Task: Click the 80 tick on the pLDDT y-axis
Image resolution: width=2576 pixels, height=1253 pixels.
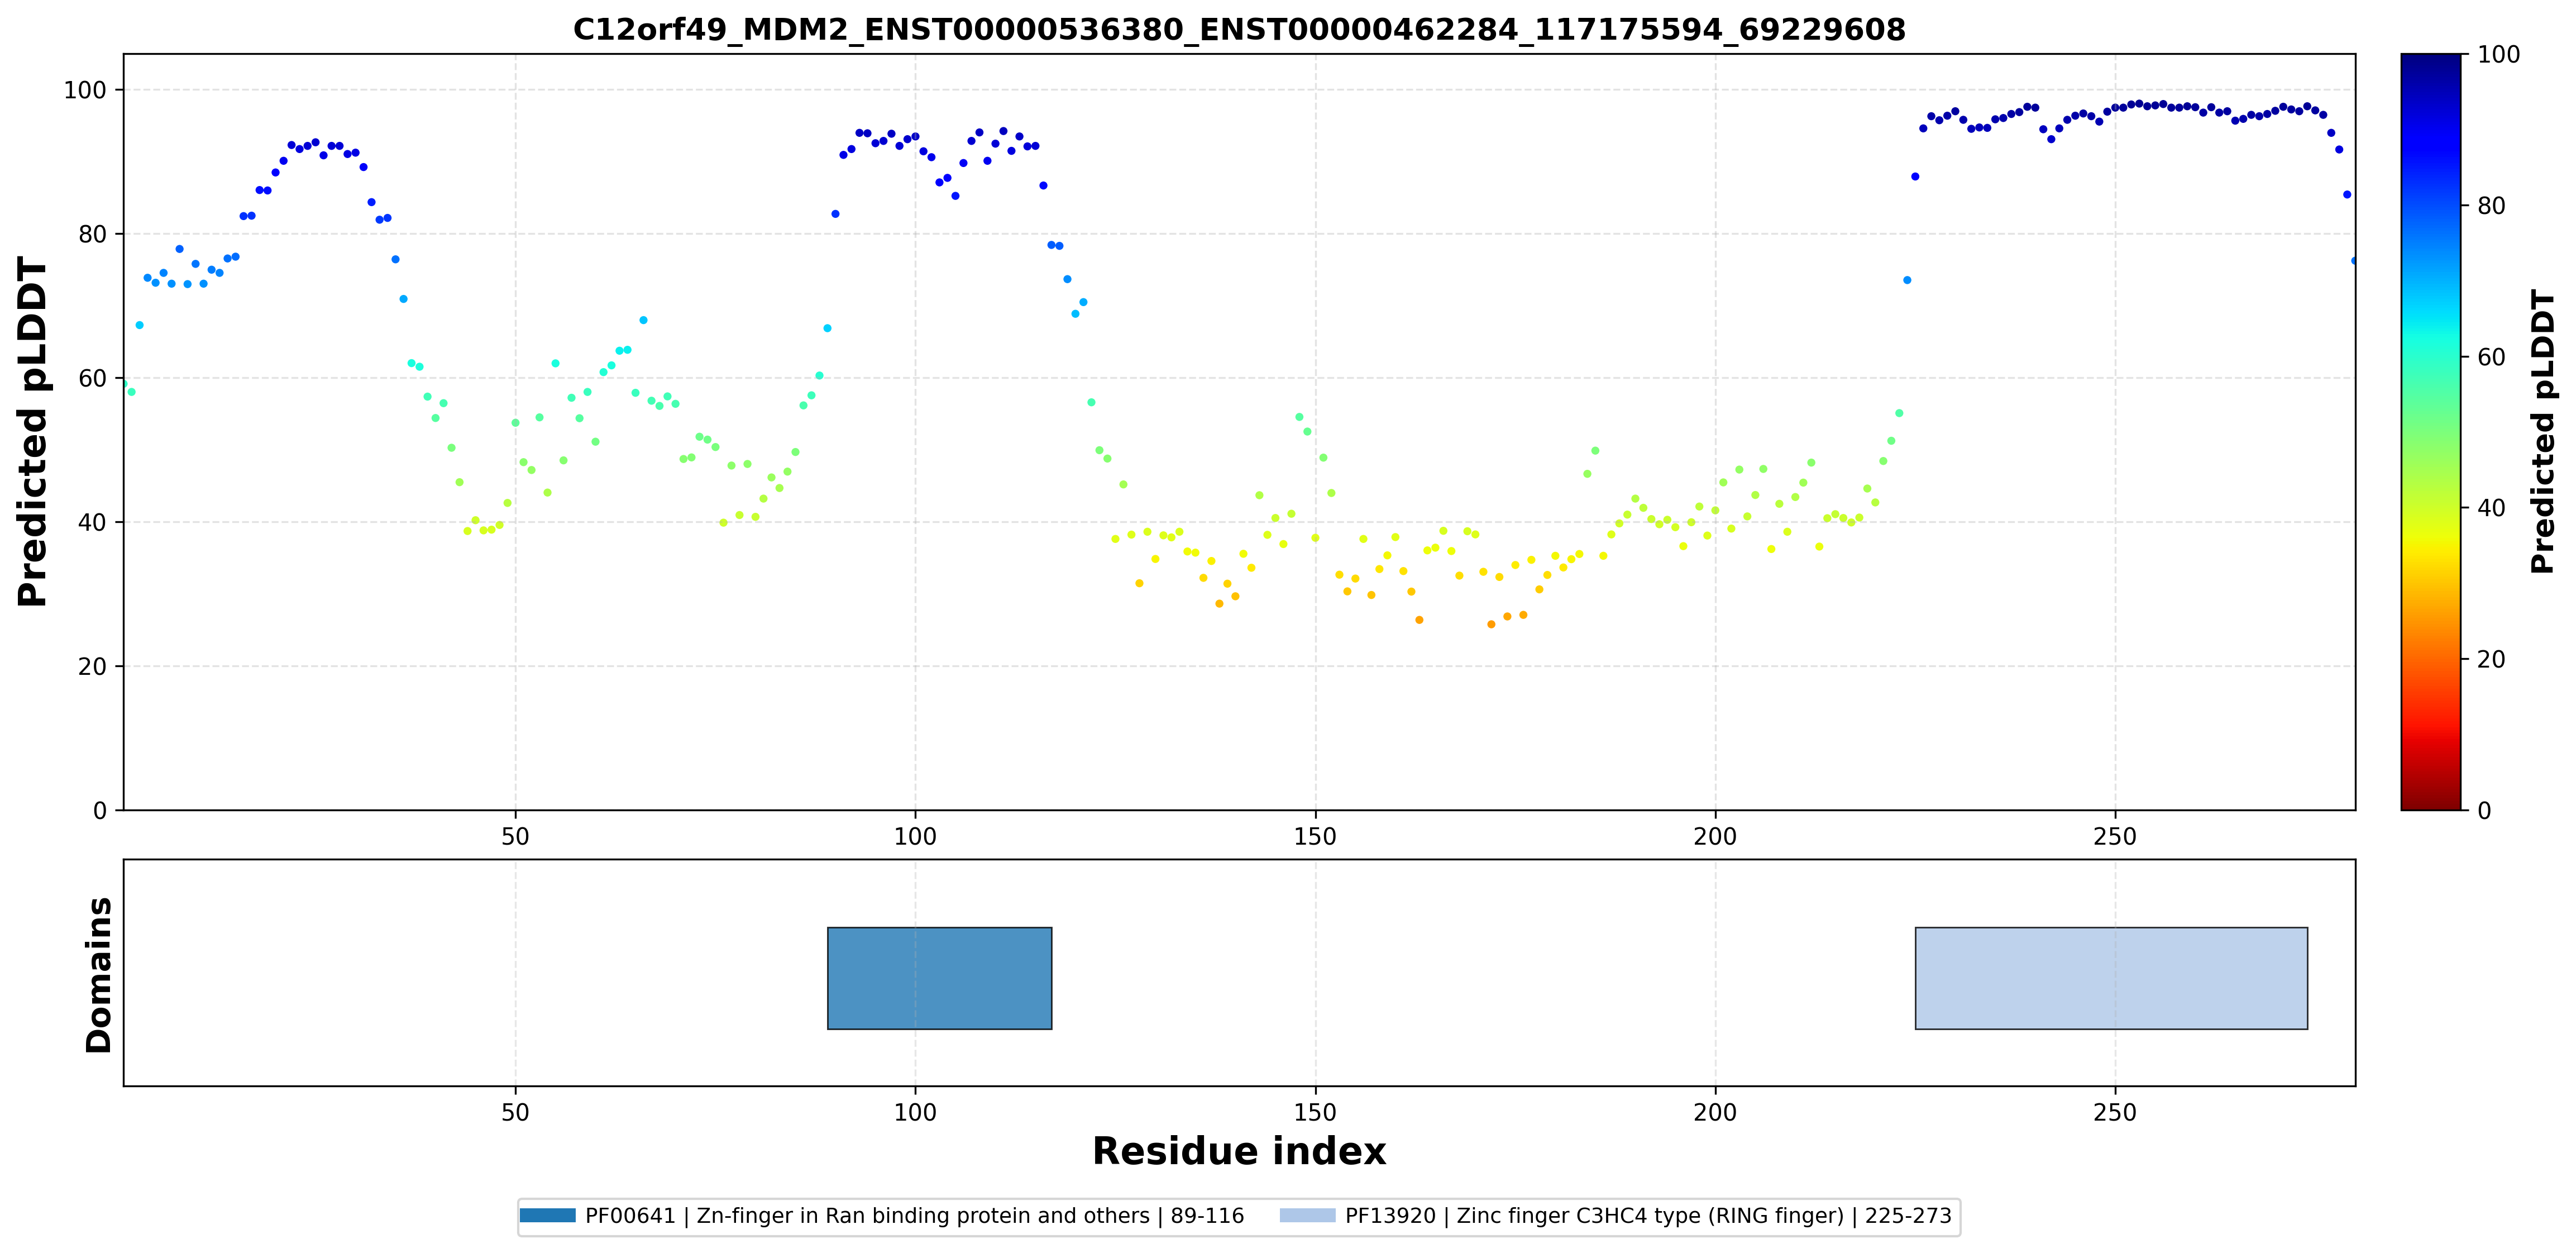Action: point(92,234)
